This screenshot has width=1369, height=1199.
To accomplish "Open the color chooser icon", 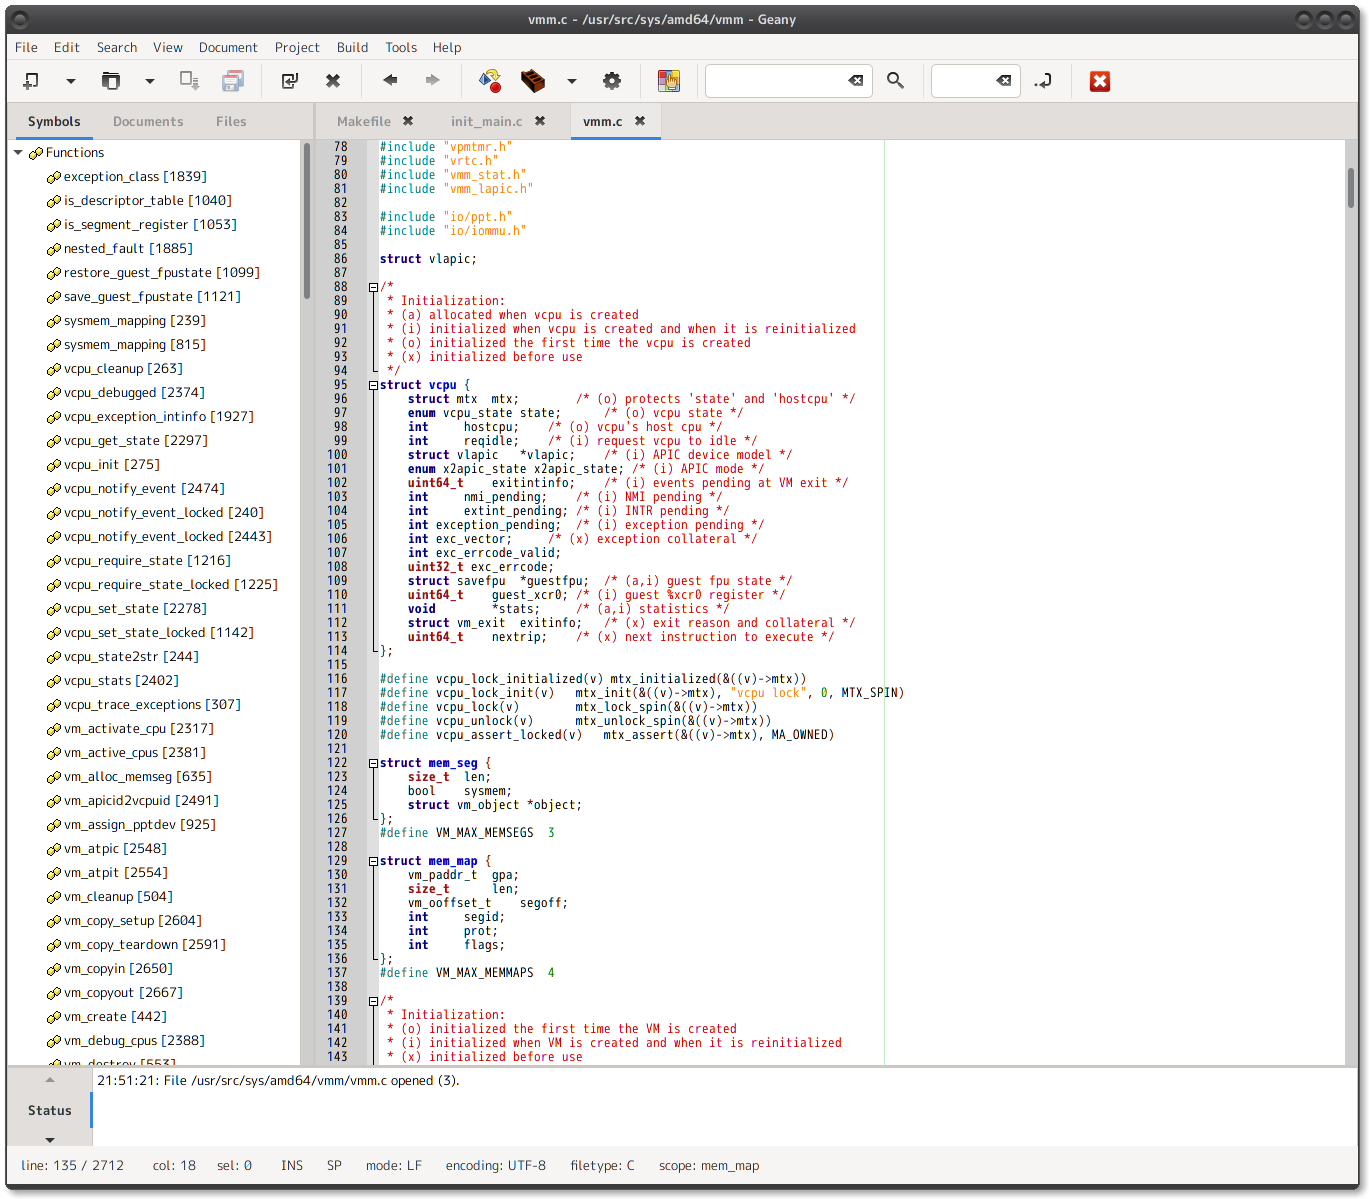I will [669, 81].
